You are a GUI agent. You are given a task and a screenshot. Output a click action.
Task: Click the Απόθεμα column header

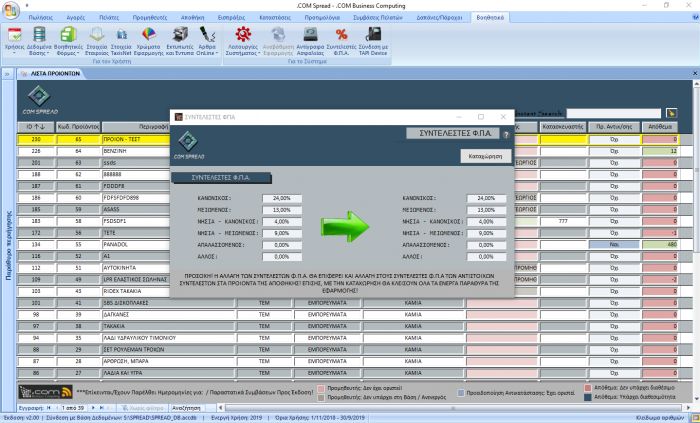[x=660, y=127]
